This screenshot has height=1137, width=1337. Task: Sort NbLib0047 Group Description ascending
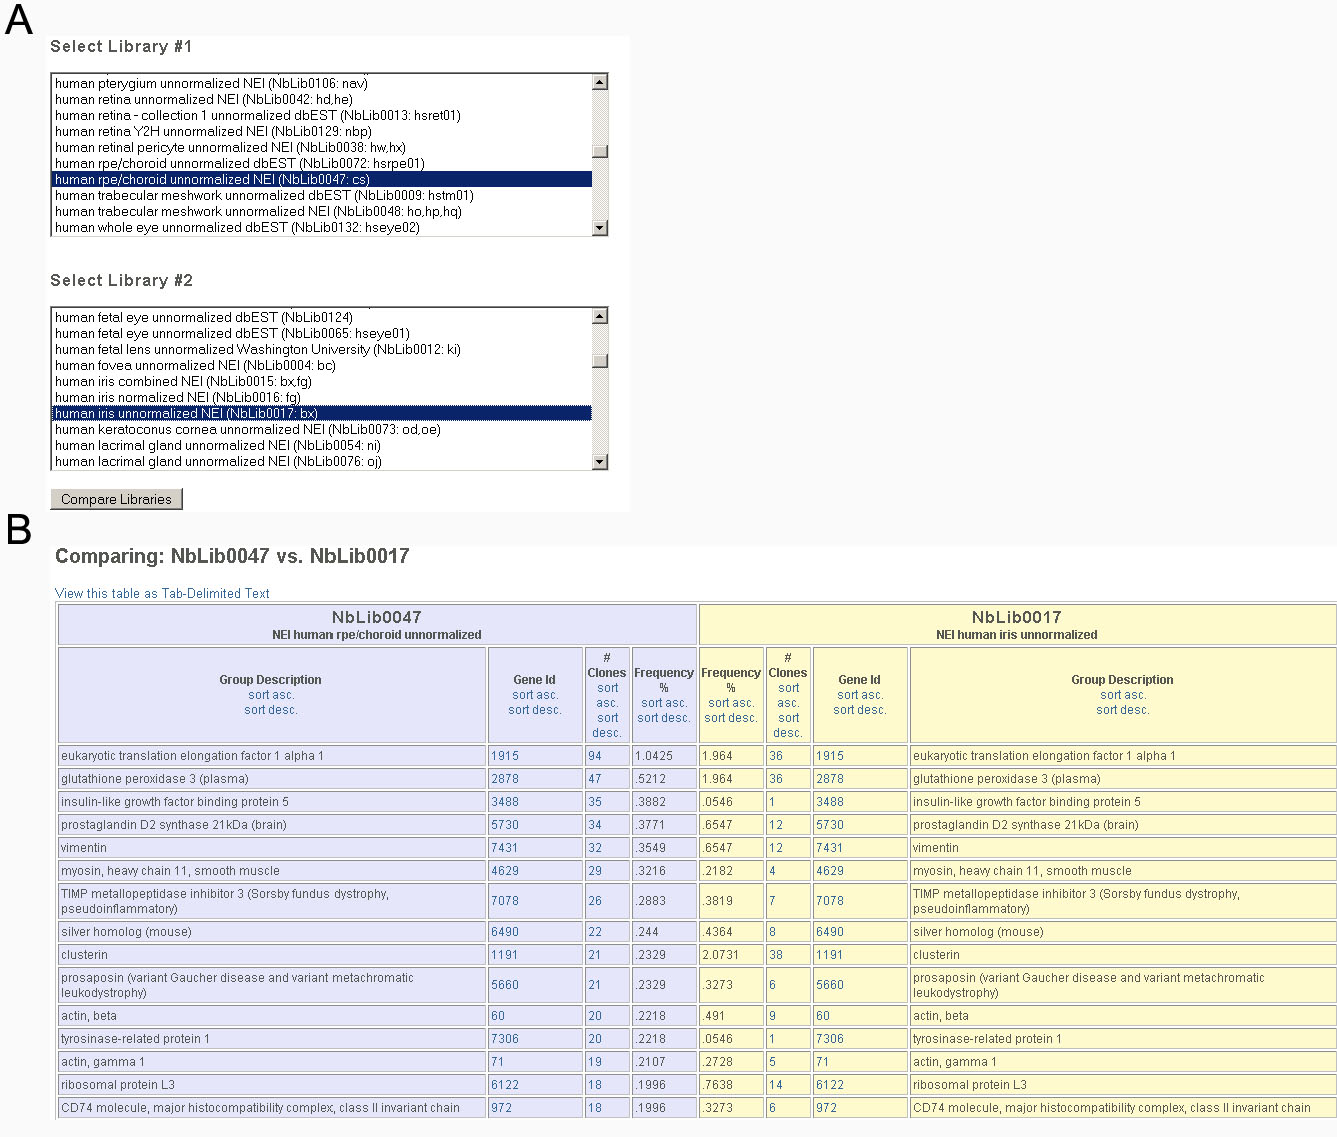270,695
